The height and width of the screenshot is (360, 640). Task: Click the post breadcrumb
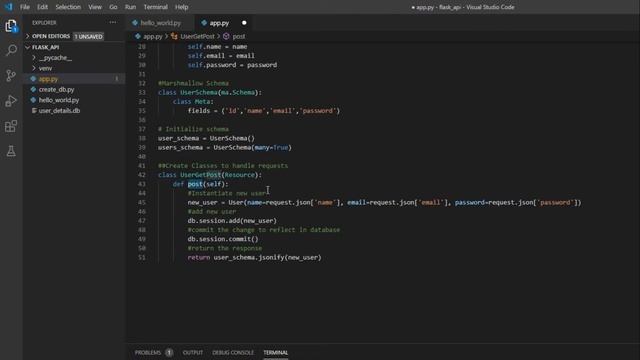coord(239,36)
